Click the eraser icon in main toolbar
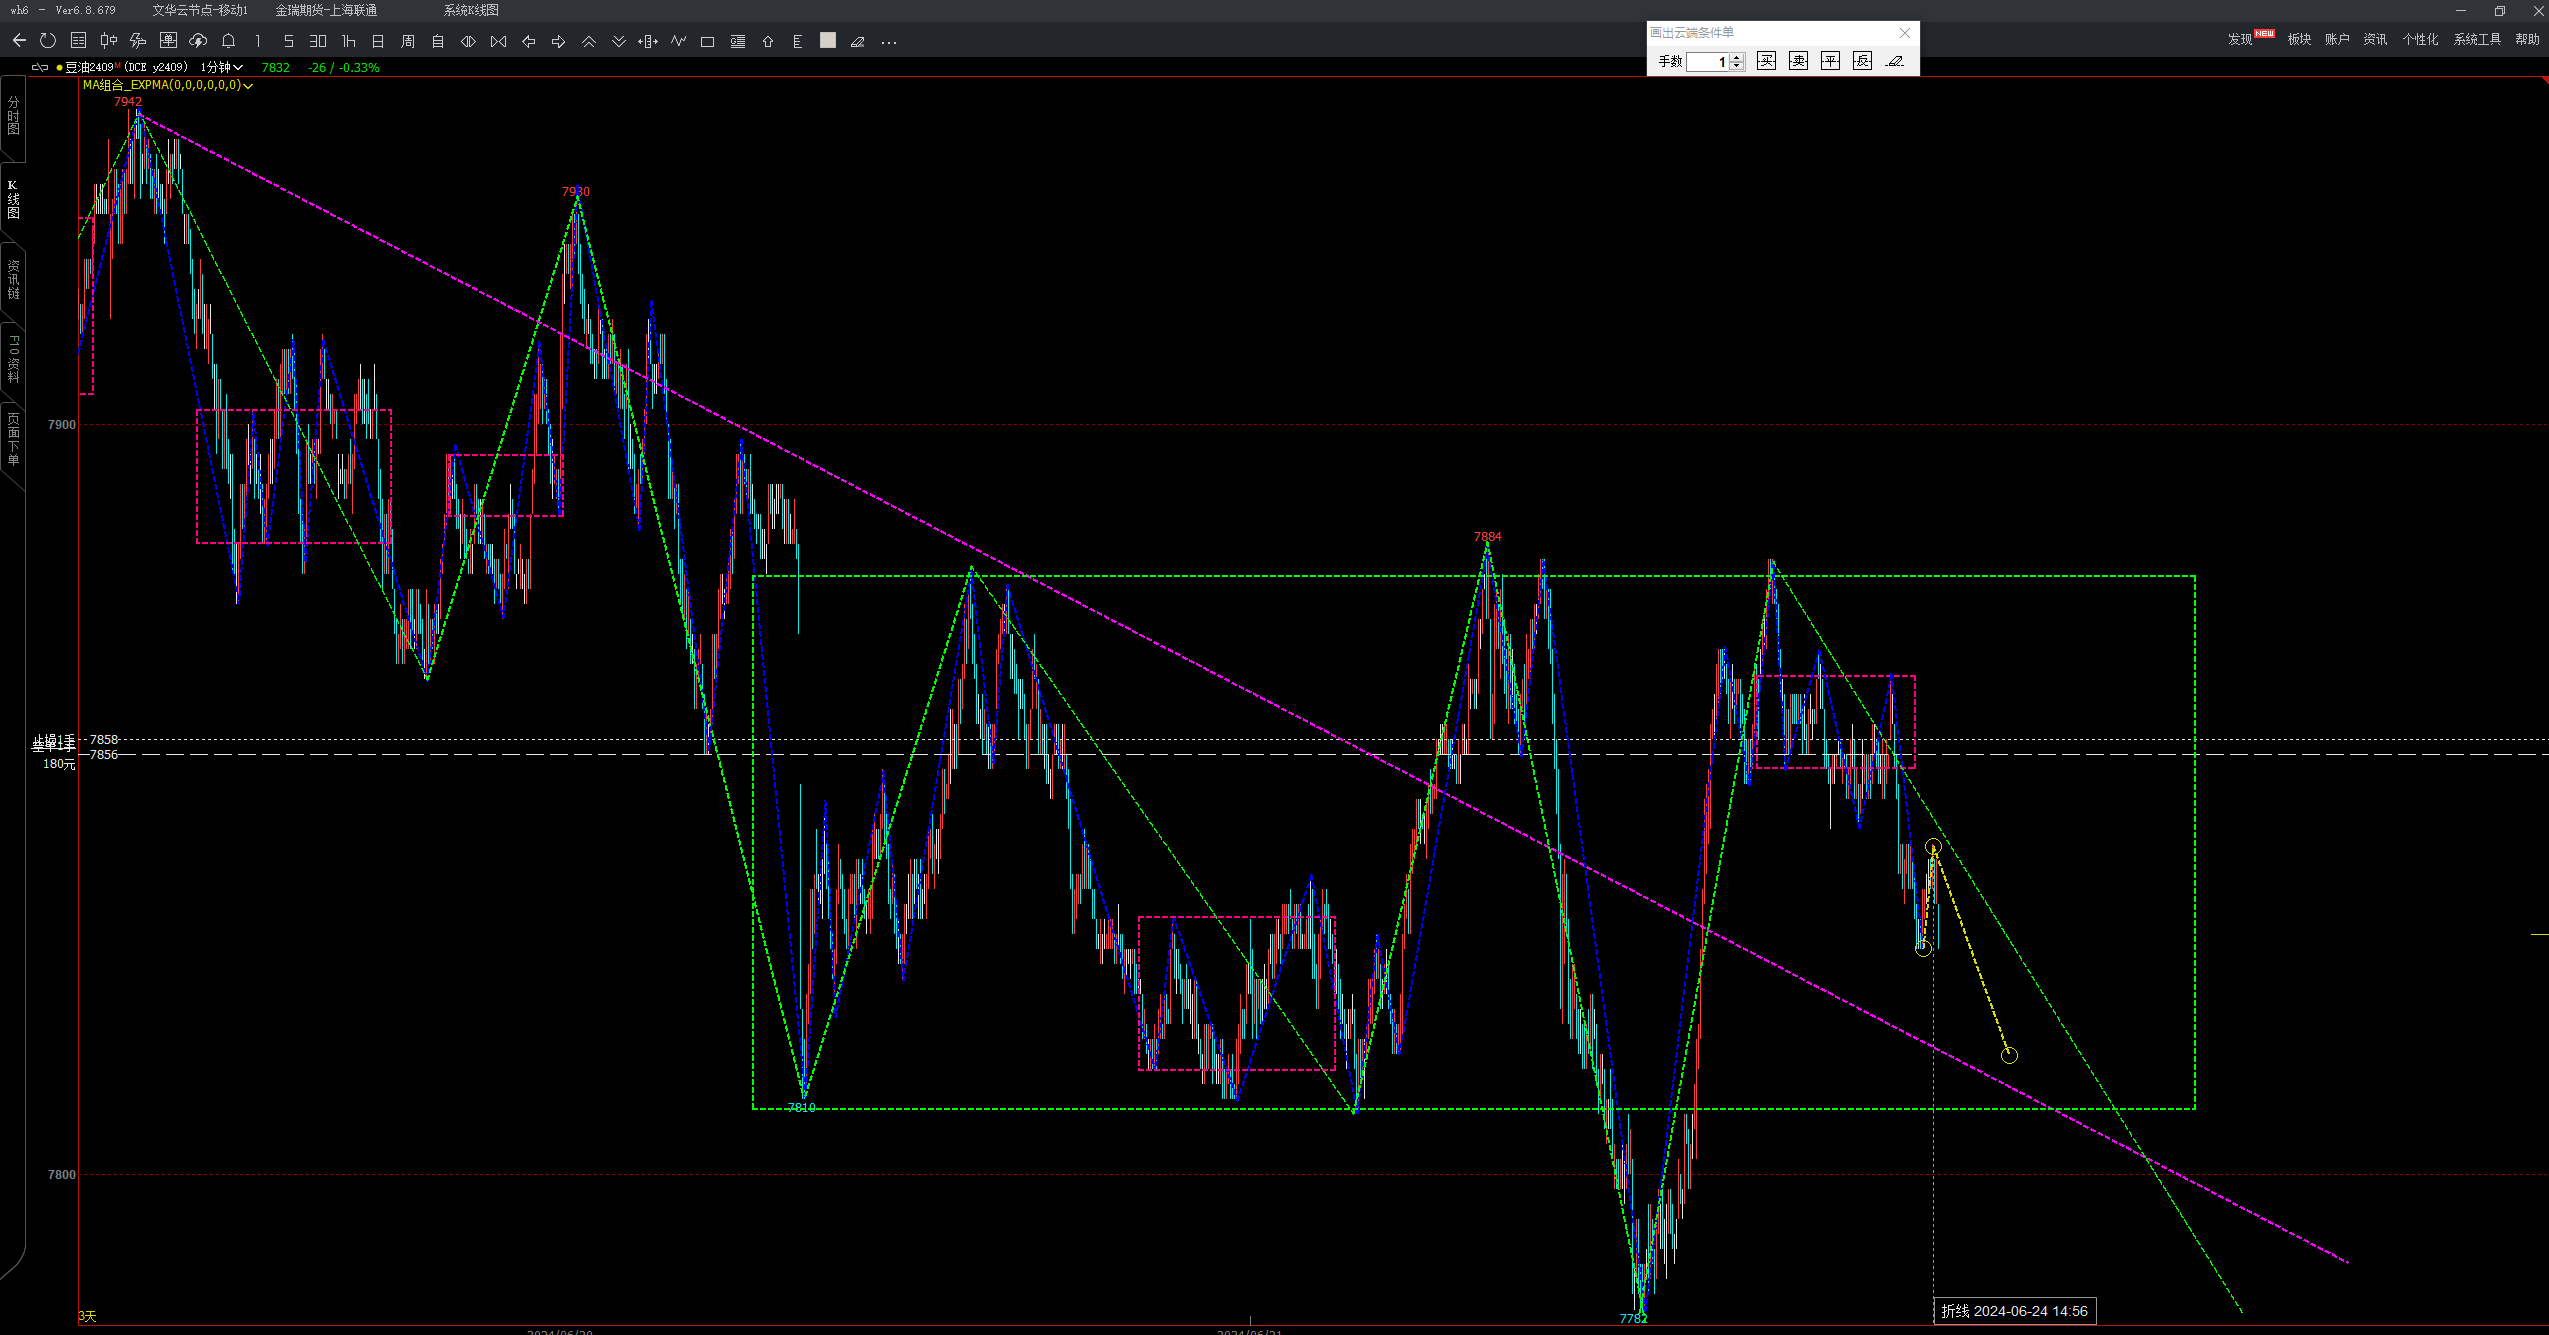This screenshot has height=1335, width=2549. point(857,41)
